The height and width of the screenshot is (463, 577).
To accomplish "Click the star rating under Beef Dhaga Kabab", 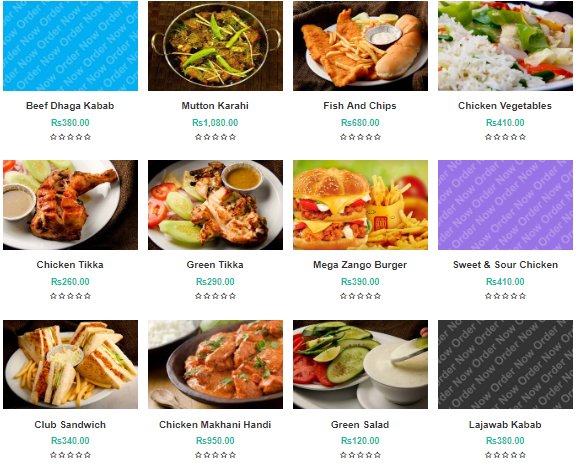I will click(70, 137).
